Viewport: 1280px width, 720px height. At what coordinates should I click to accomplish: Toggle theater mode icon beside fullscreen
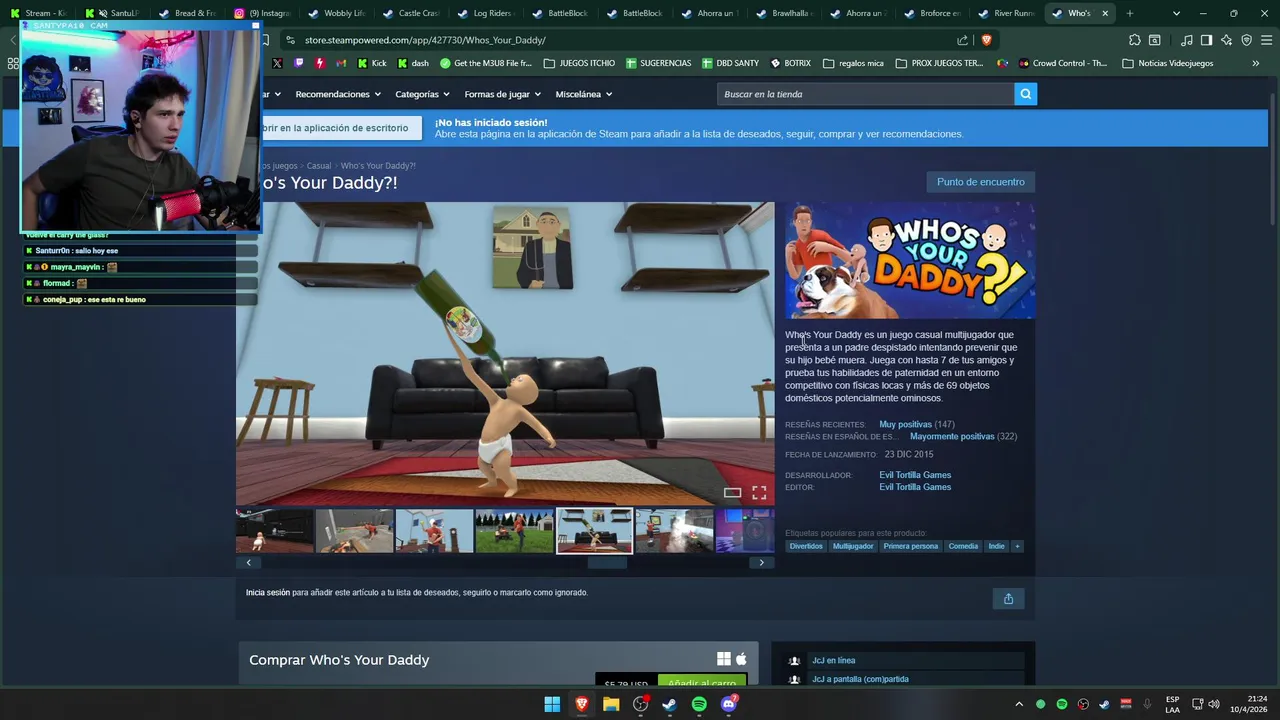[x=732, y=493]
